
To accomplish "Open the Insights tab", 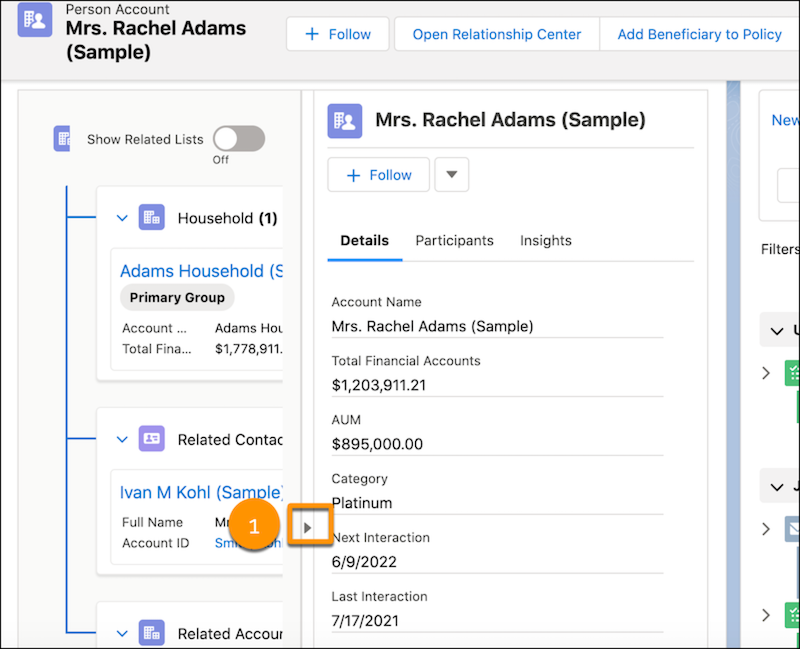I will [545, 241].
